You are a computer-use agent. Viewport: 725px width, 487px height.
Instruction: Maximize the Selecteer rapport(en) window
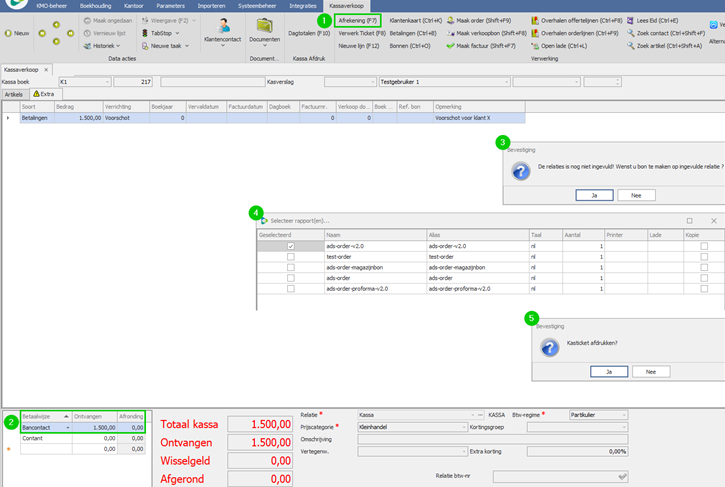tap(689, 221)
